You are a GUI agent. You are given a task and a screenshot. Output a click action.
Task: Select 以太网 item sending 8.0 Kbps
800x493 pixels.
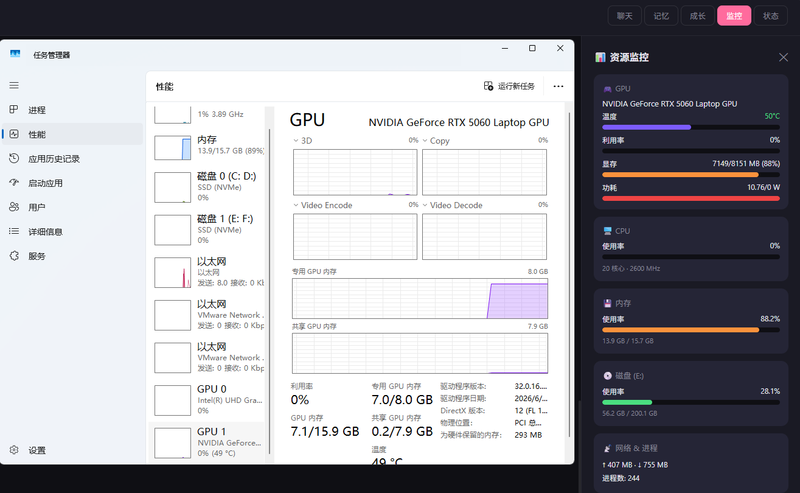[x=209, y=272]
